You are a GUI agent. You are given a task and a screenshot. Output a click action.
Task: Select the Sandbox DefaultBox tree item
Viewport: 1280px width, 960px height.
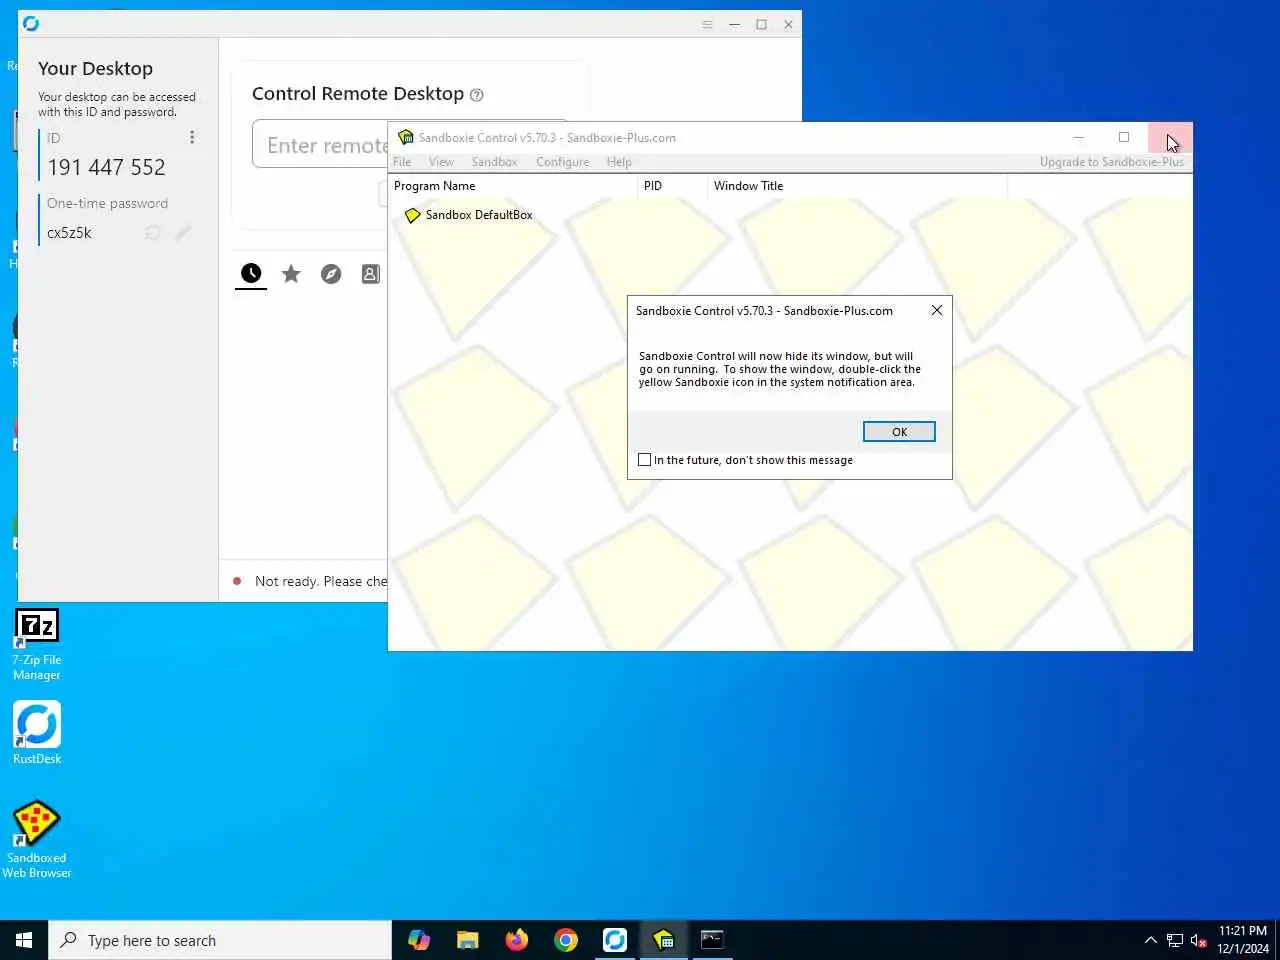(479, 215)
